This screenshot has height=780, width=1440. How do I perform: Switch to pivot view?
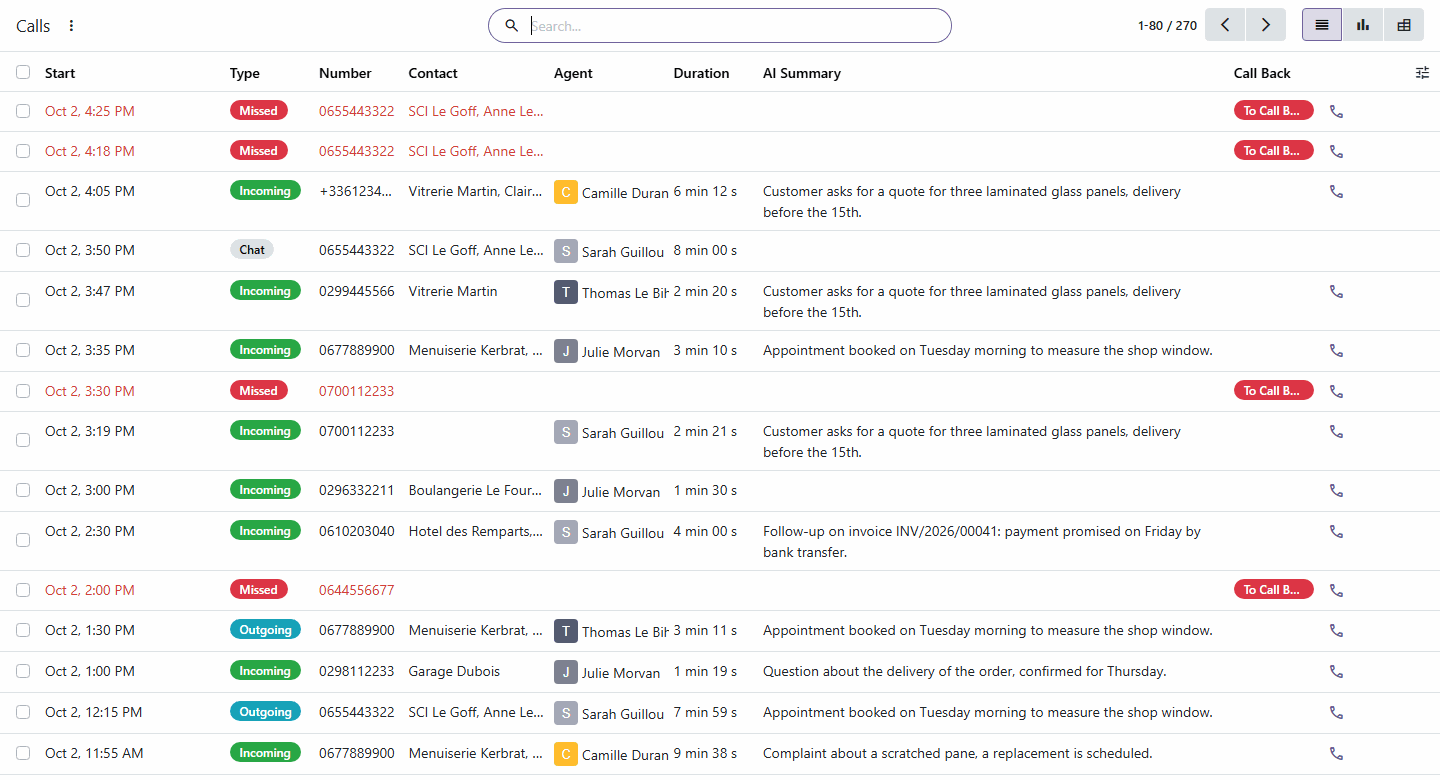pos(1404,25)
